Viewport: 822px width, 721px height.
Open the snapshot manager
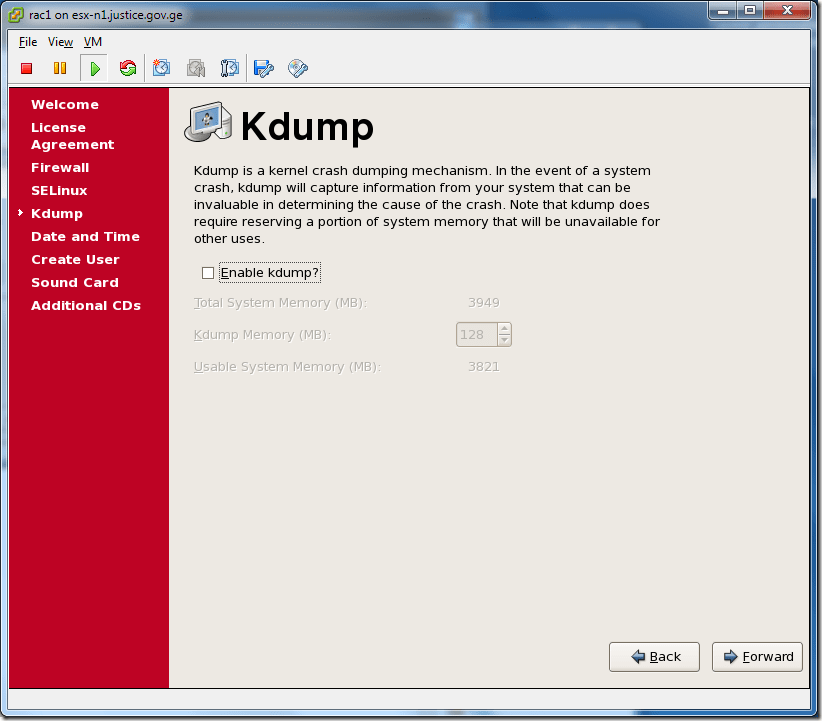click(x=230, y=68)
